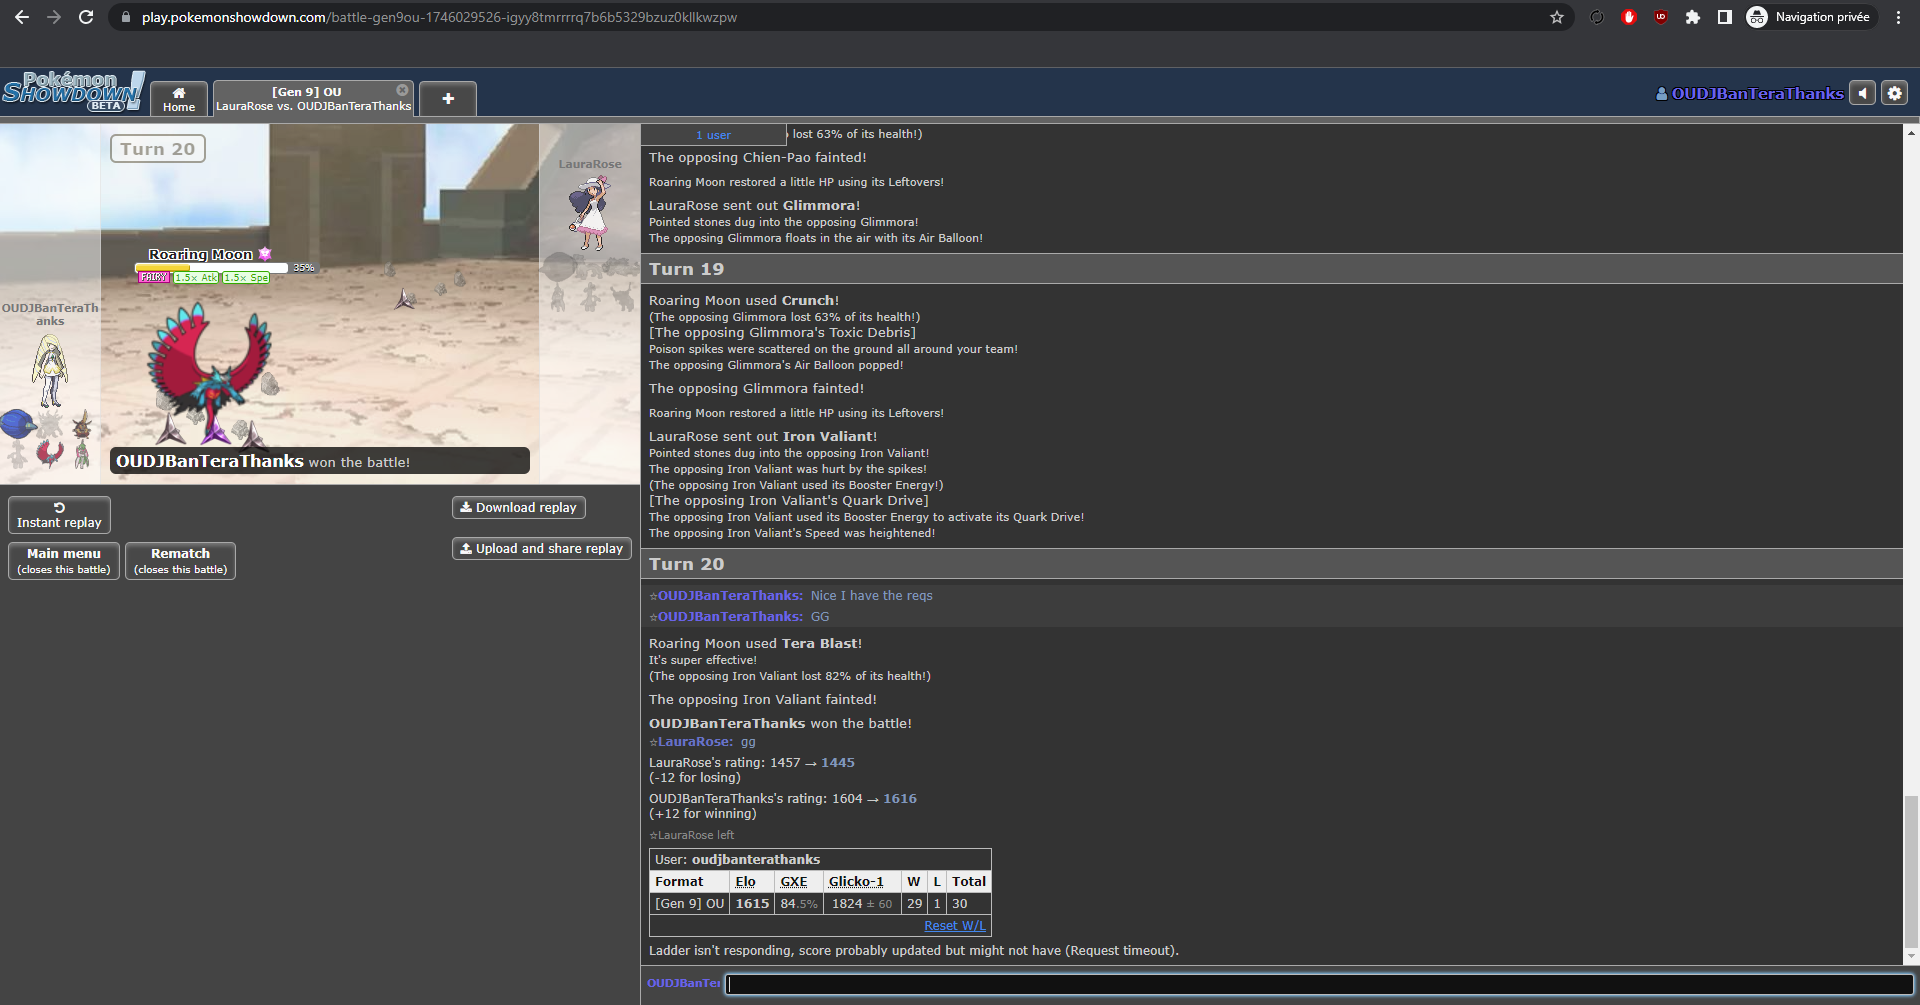Click the 1.5× Spe boost badge
1920x1005 pixels.
pyautogui.click(x=246, y=278)
